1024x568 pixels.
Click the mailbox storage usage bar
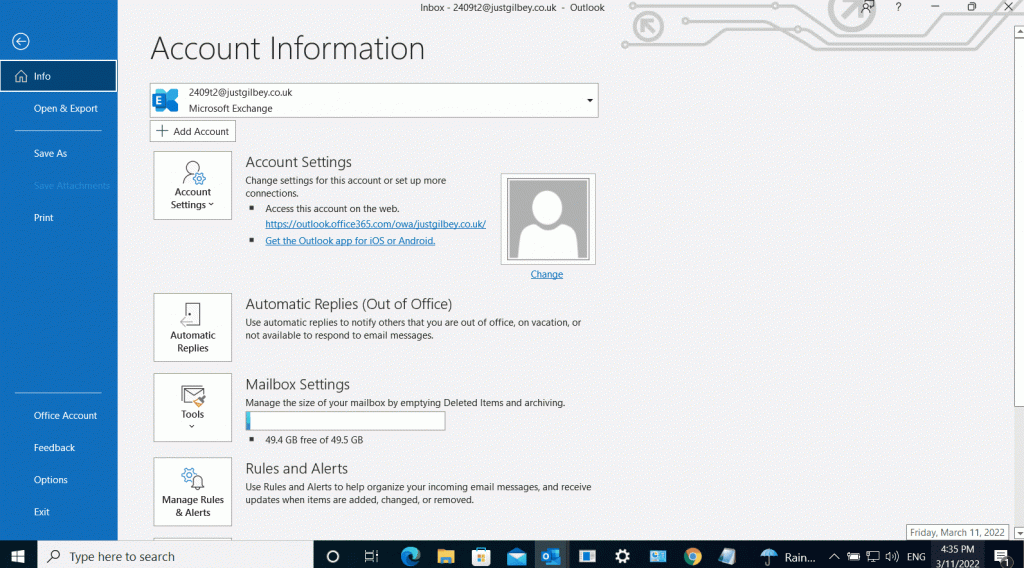pos(345,421)
